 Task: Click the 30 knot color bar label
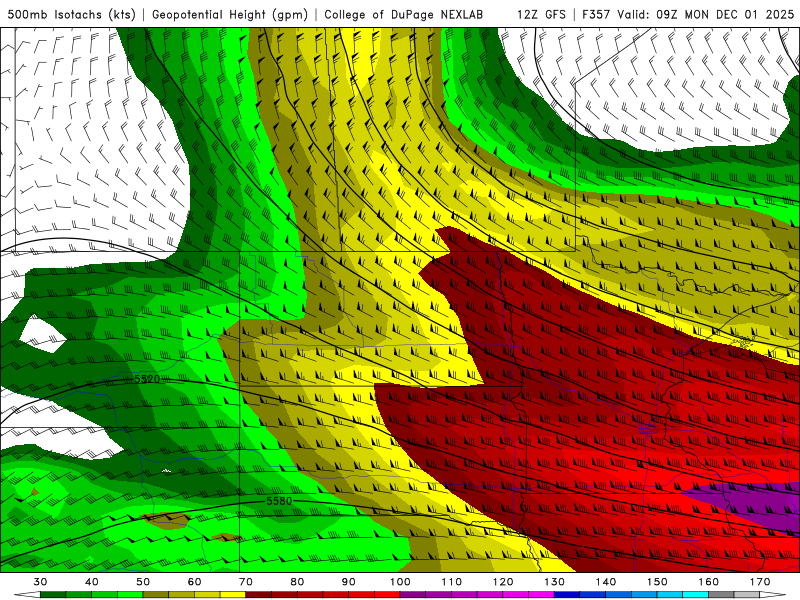click(40, 582)
